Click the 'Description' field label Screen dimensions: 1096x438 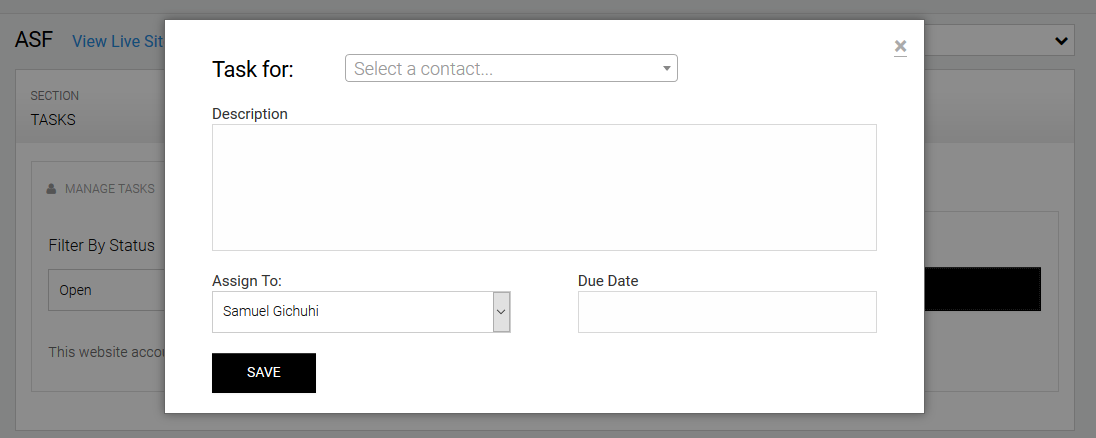click(250, 114)
